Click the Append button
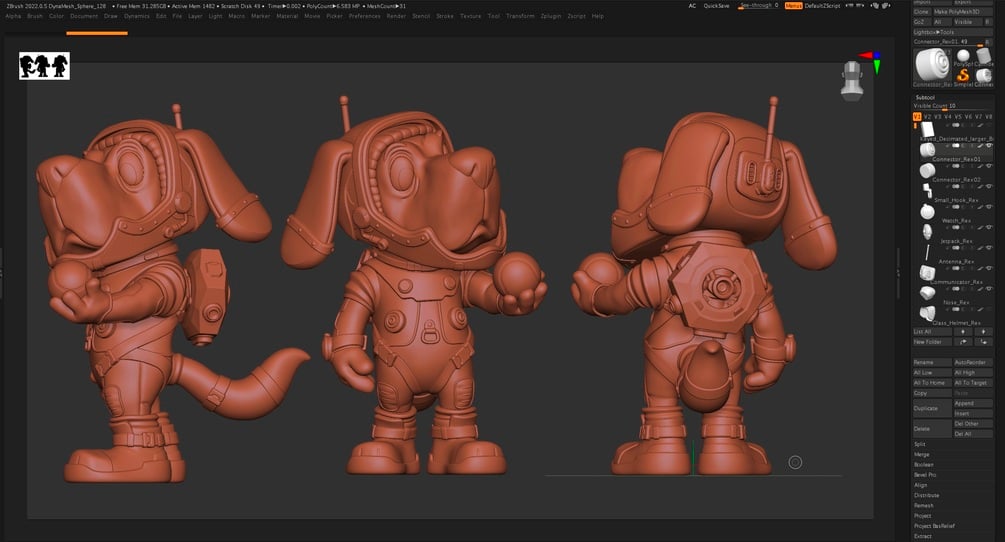The image size is (1005, 542). tap(973, 404)
